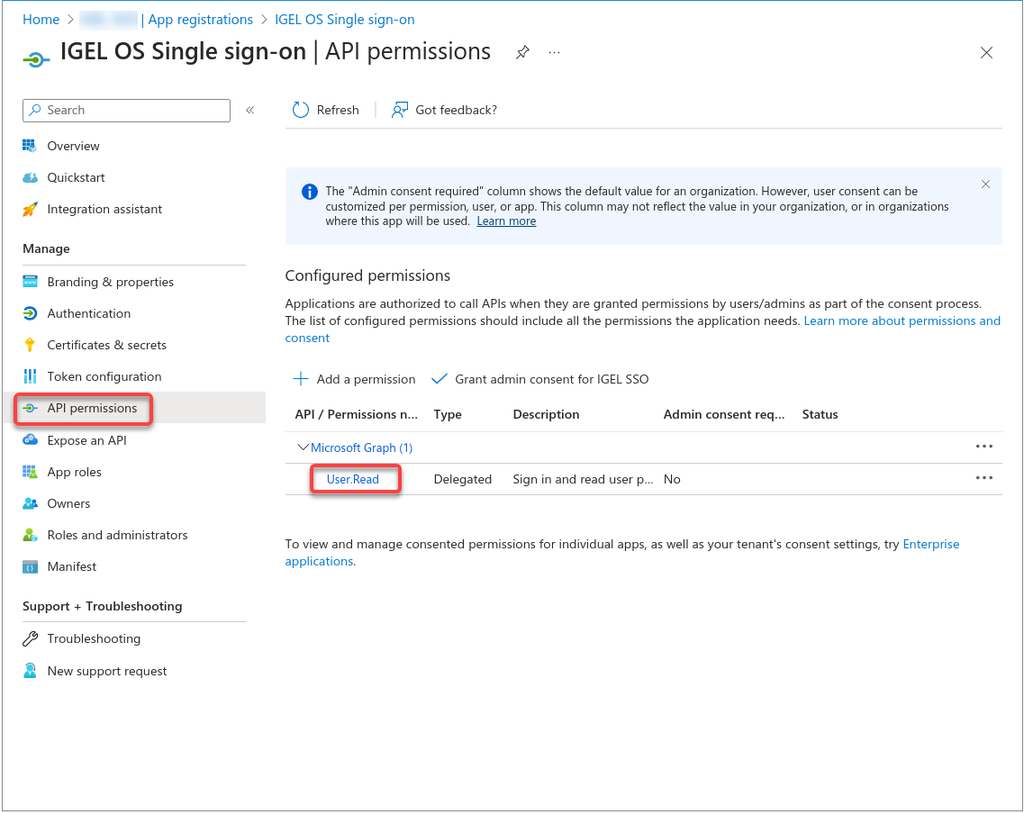Dismiss the admin consent info banner
1024x813 pixels.
tap(985, 184)
